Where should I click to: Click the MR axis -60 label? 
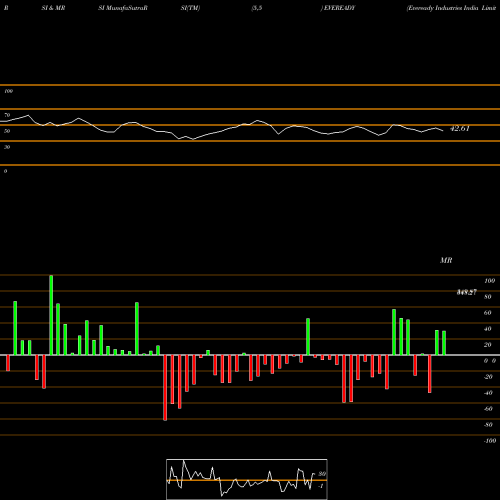[488, 409]
